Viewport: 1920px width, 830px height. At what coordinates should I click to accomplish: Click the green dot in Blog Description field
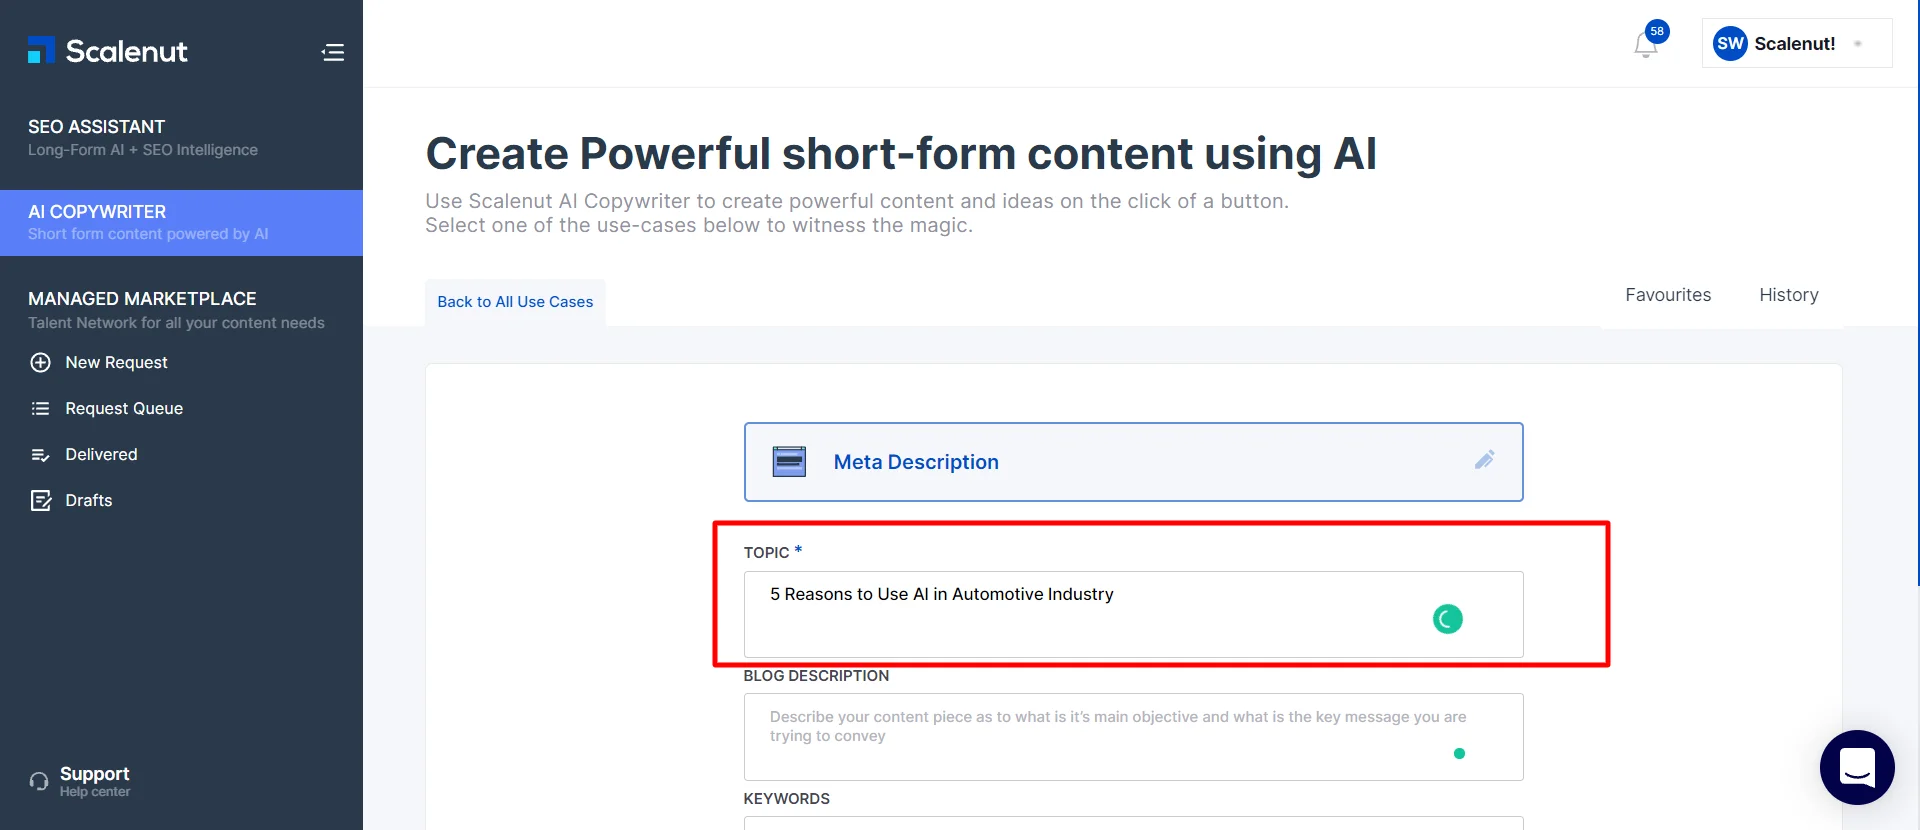[x=1459, y=754]
